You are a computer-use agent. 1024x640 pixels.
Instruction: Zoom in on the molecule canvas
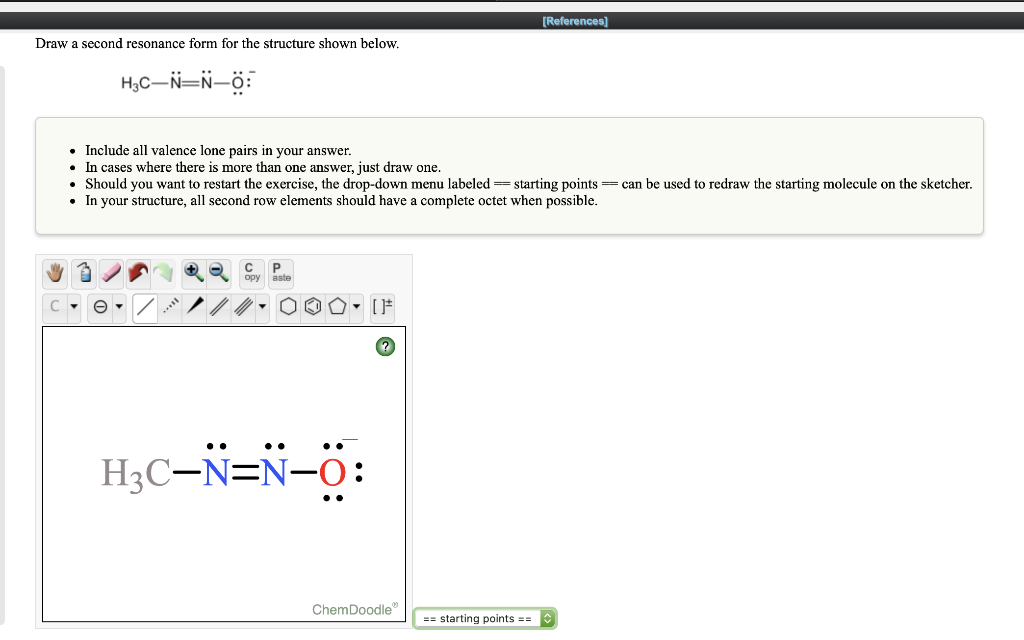(x=193, y=272)
